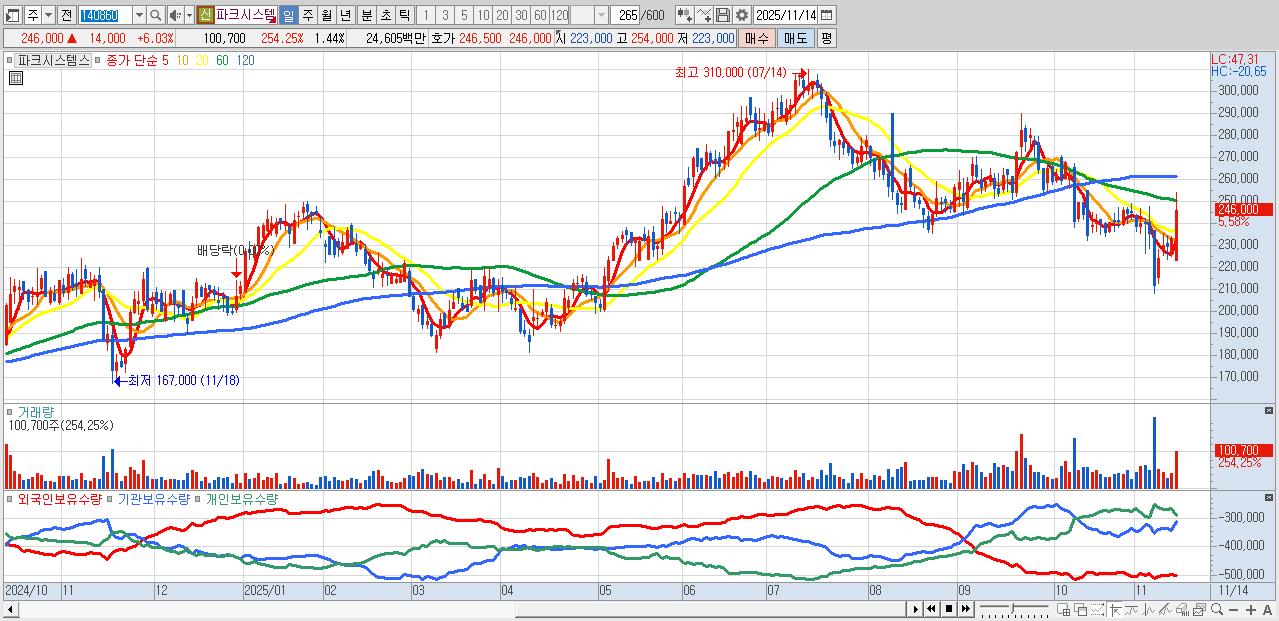1279x621 pixels.
Task: Select the 5 interval button
Action: (x=464, y=15)
